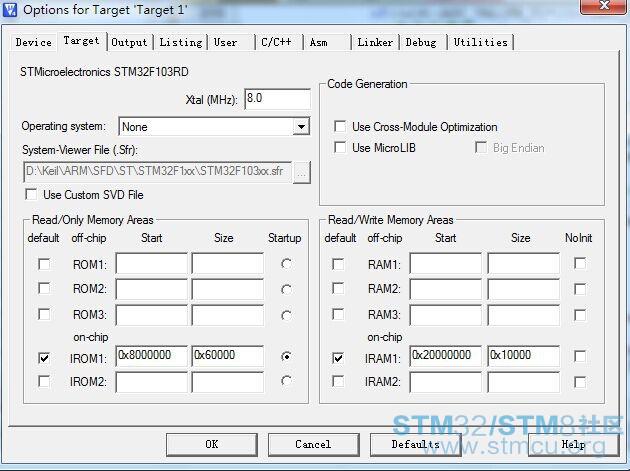Screen dimensions: 630x471
Task: Click the IRAM2 Size field
Action: pos(524,382)
